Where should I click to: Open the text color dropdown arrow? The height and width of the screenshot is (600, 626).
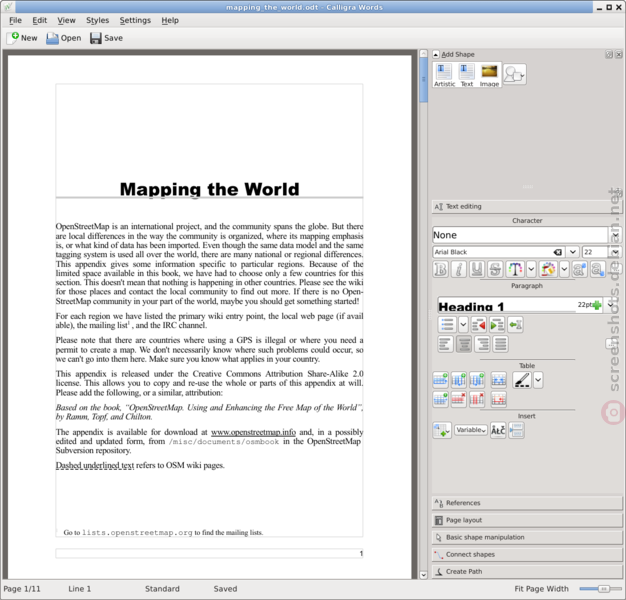click(531, 269)
